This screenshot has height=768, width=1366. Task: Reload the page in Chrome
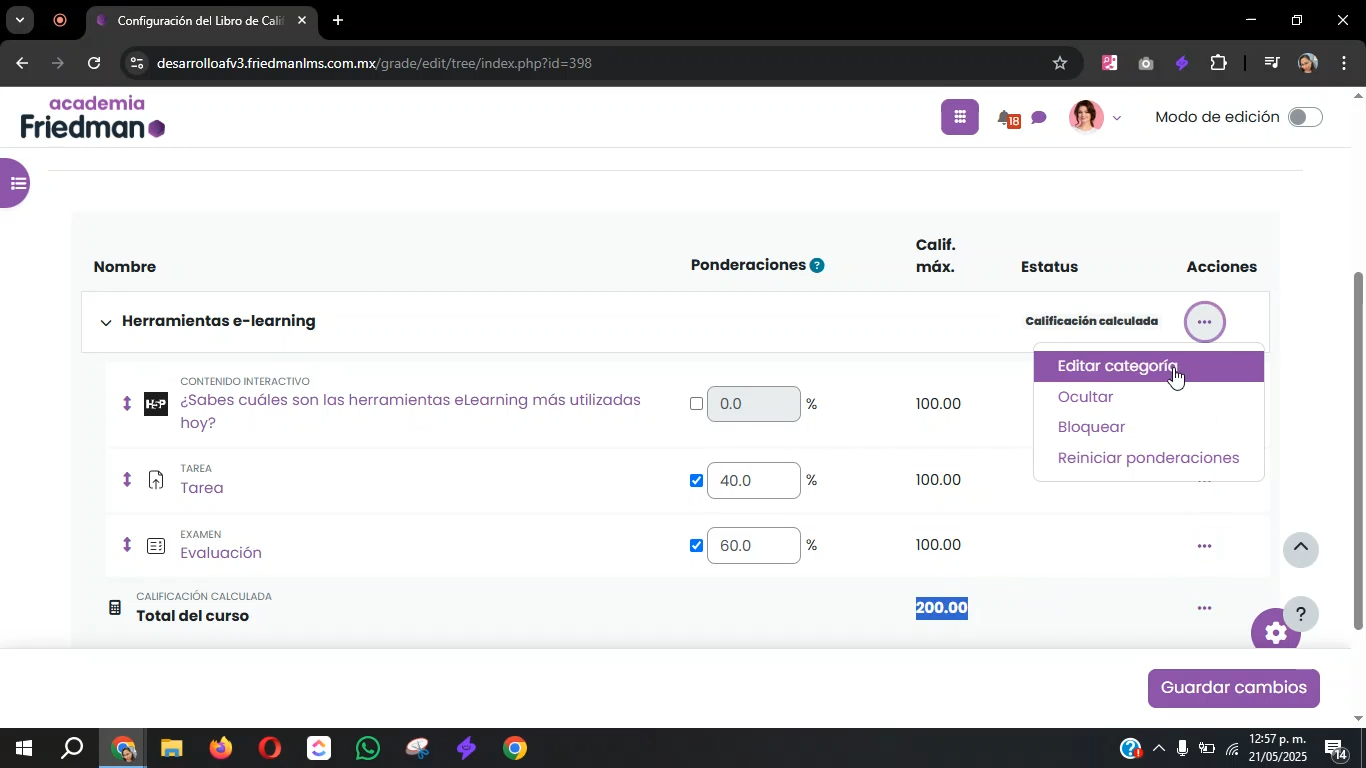point(94,63)
